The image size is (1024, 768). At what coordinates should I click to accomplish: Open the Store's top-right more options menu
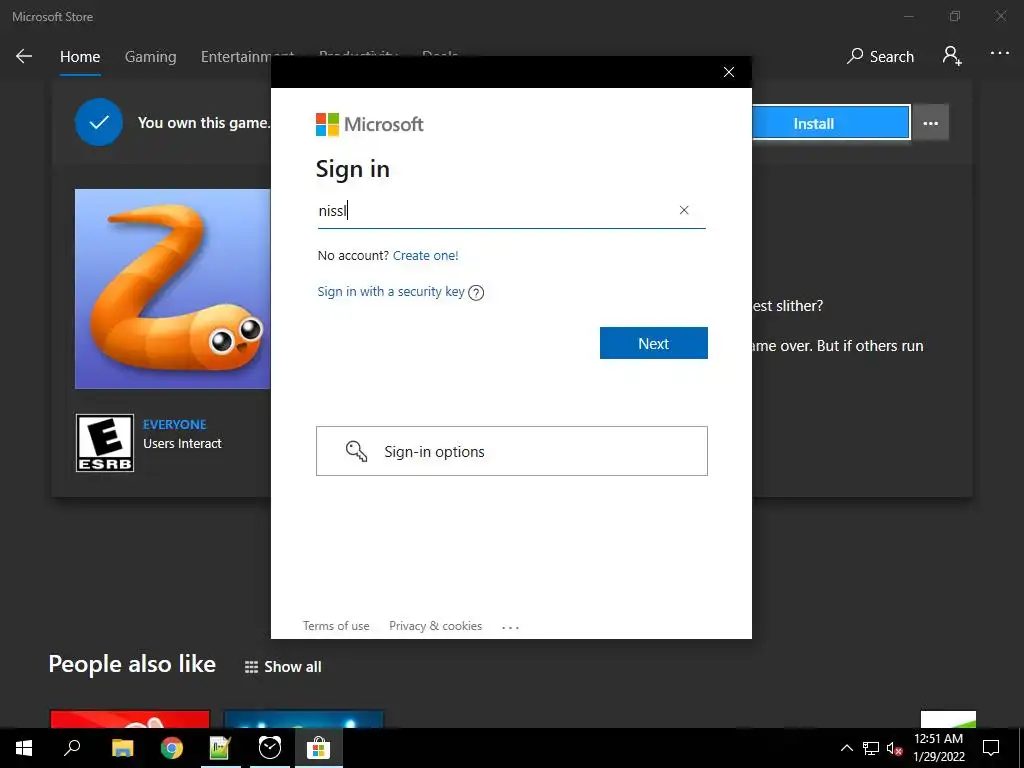(1000, 54)
